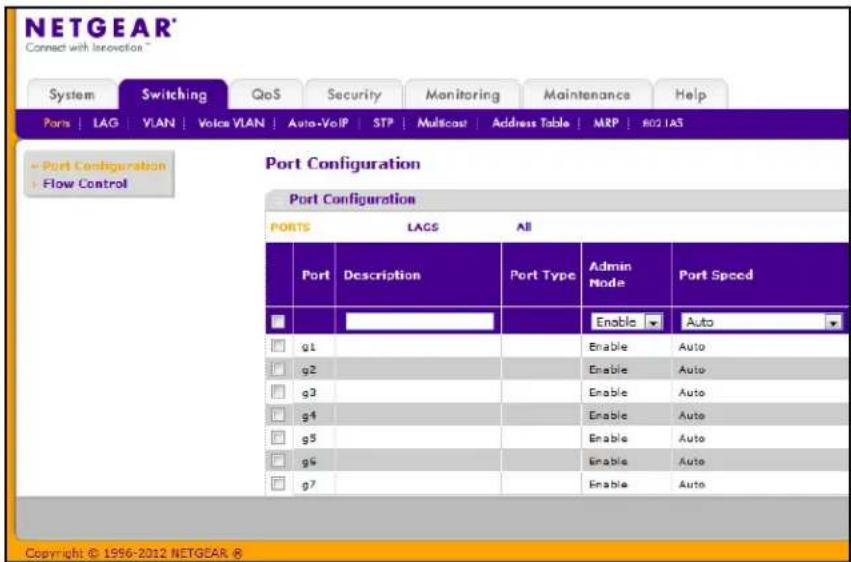Expand the Admin Mode Enable dropdown
The height and width of the screenshot is (562, 851).
click(x=626, y=322)
